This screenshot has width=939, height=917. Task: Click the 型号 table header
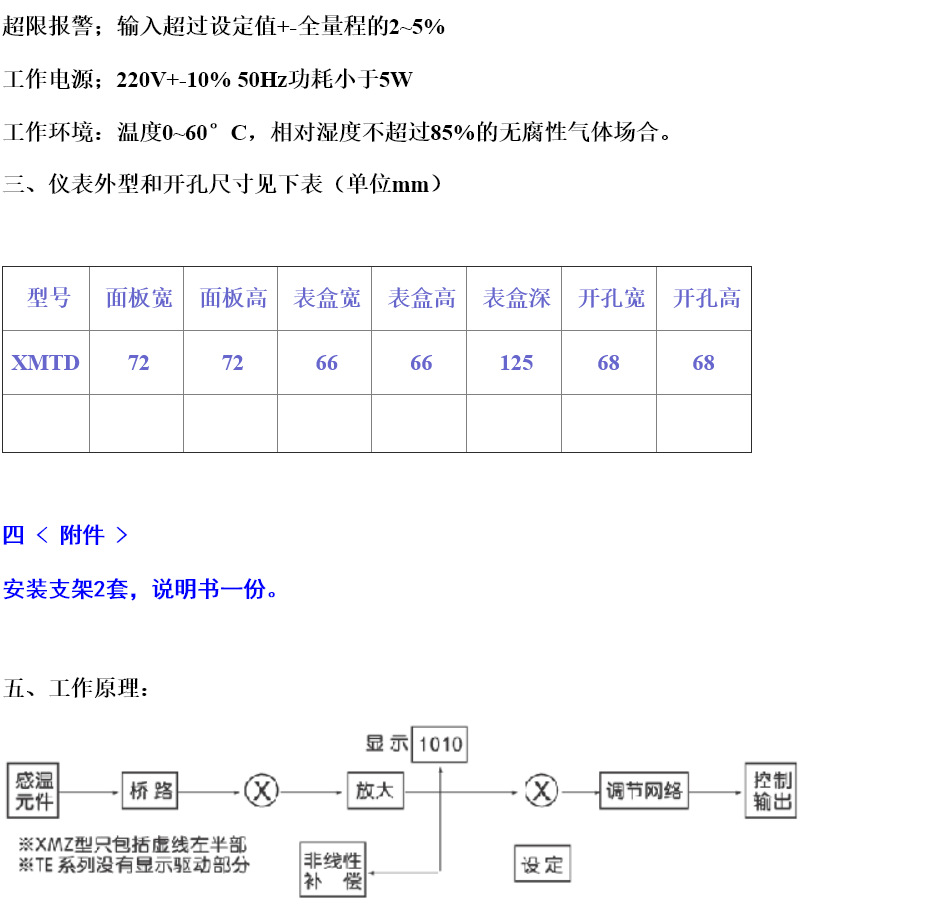pyautogui.click(x=45, y=298)
